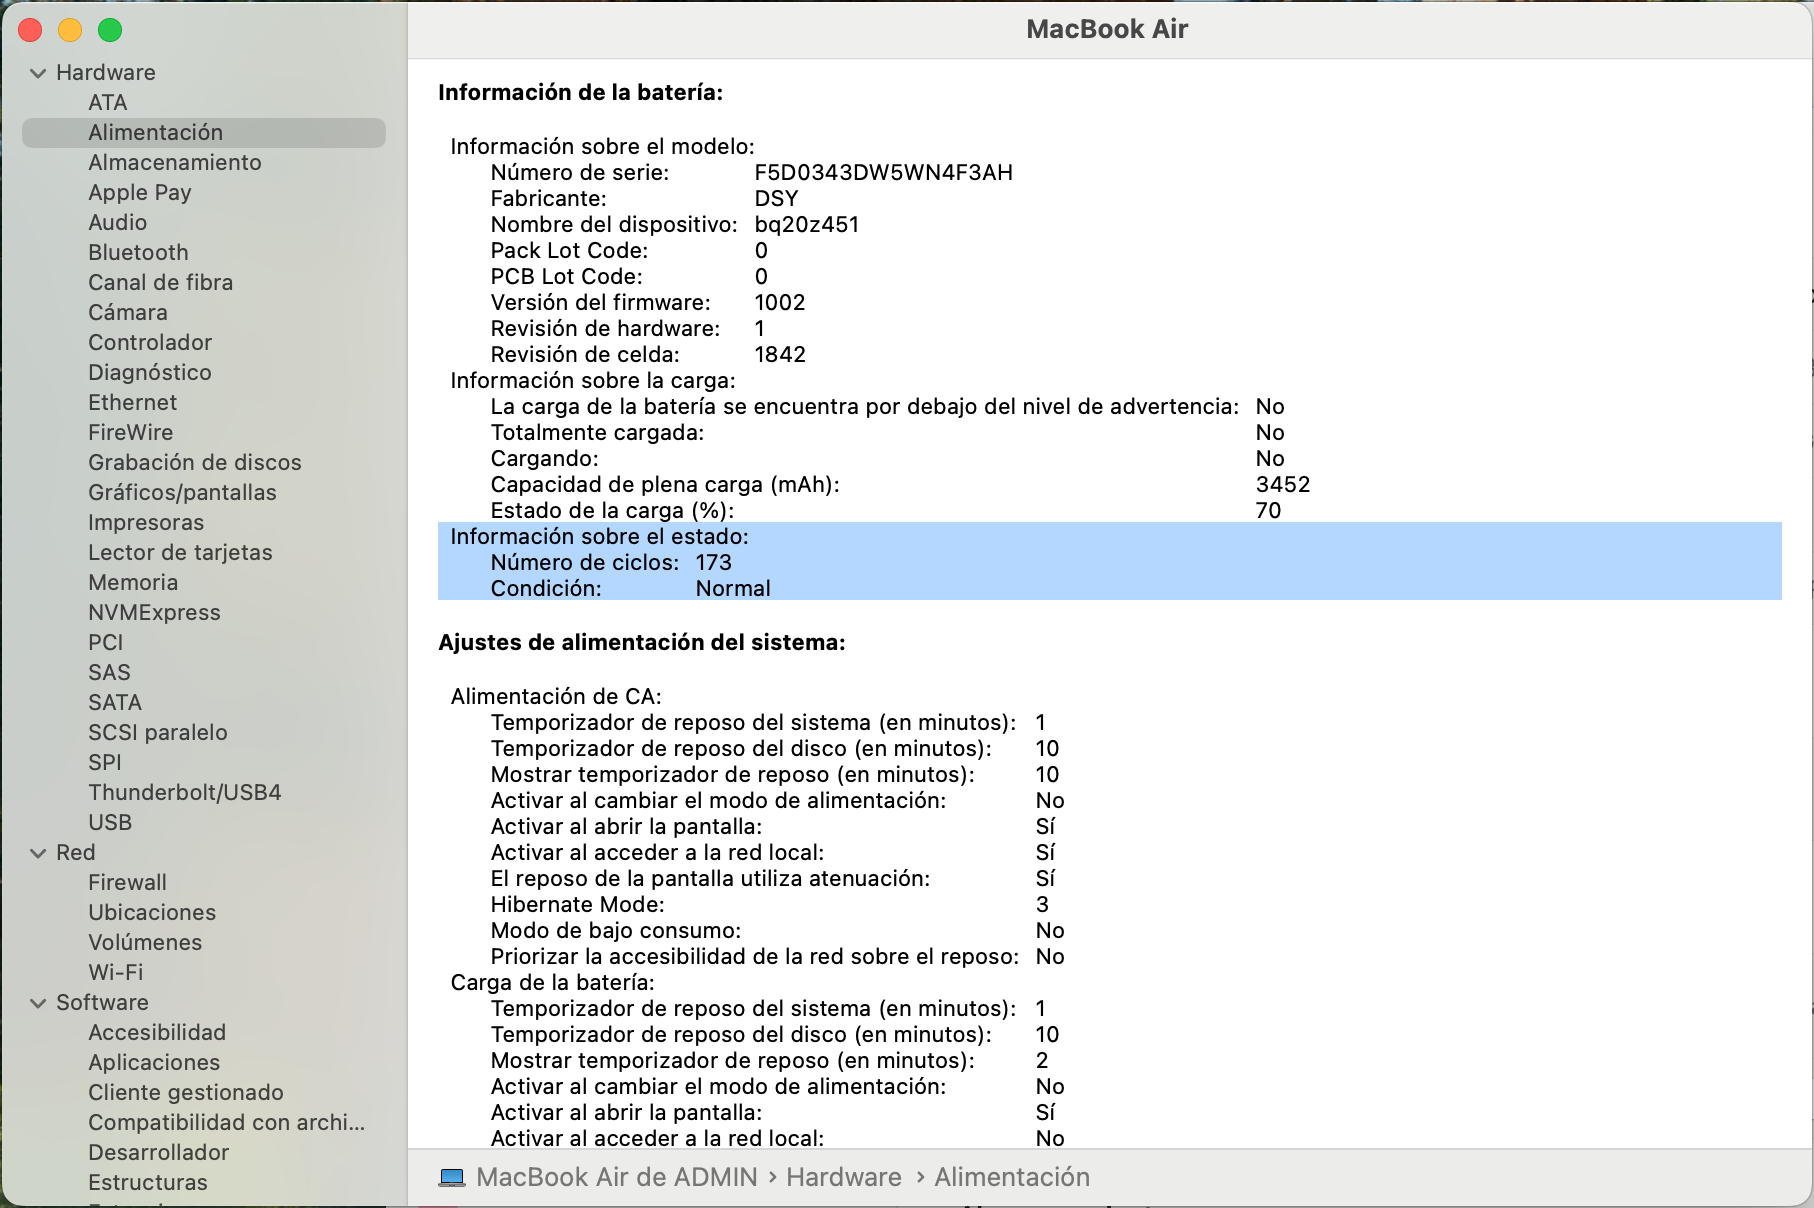Open the NVMExpress entry
Screen dimensions: 1814x1208
[x=154, y=612]
